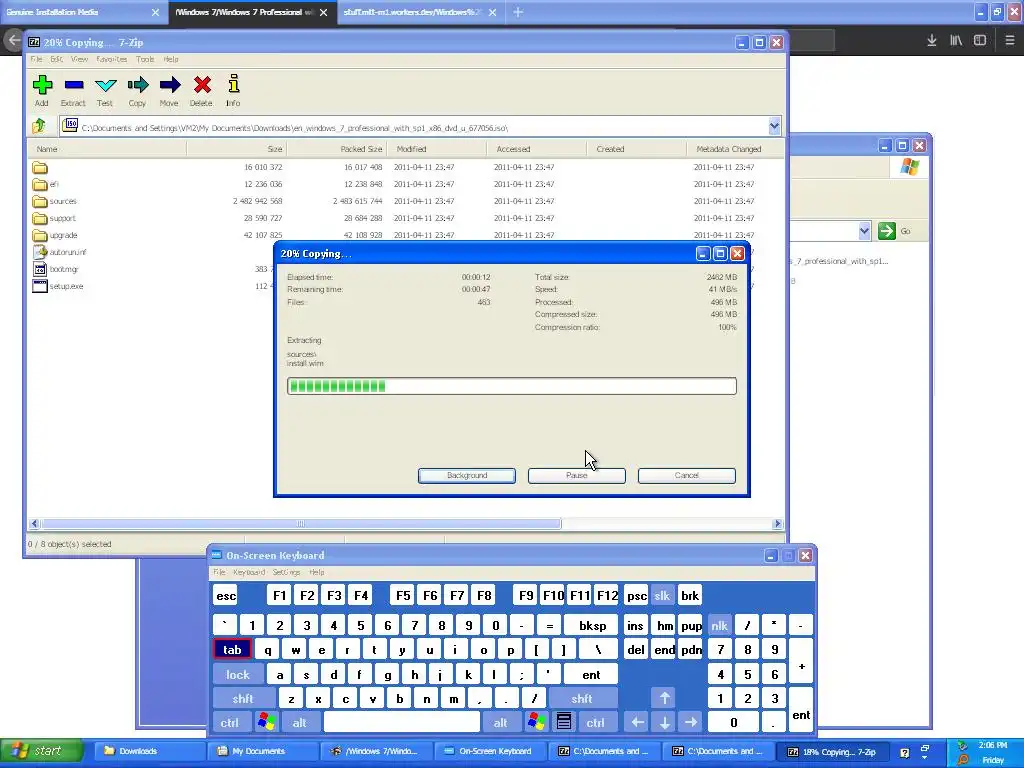Click the horizontal scrollbar thumb in 7-Zip

(x=300, y=524)
